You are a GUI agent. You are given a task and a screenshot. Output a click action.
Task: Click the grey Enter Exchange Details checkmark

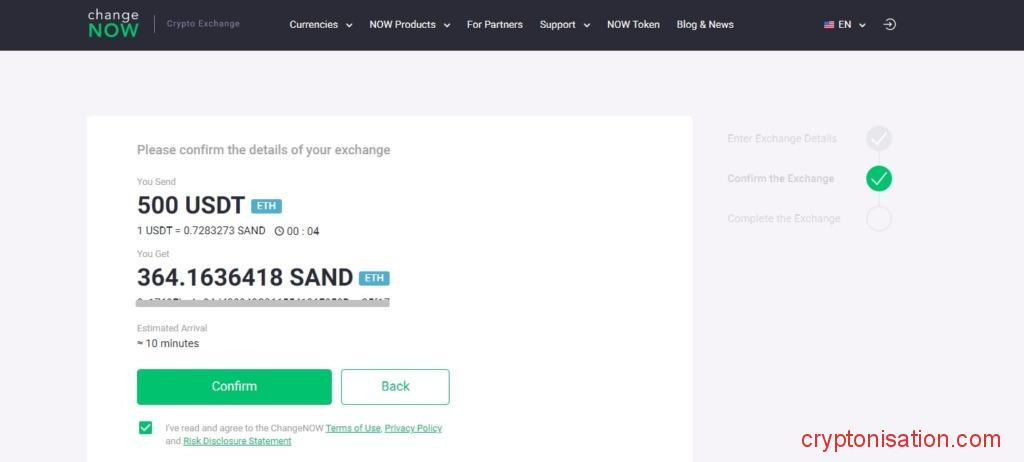[x=879, y=138]
